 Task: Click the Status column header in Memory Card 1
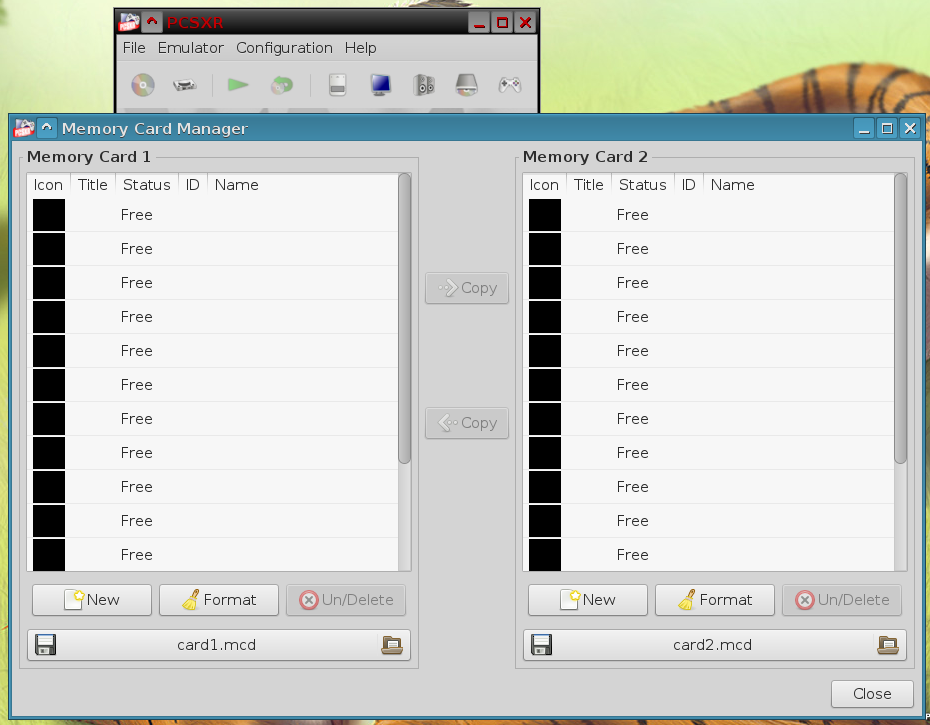(x=146, y=185)
